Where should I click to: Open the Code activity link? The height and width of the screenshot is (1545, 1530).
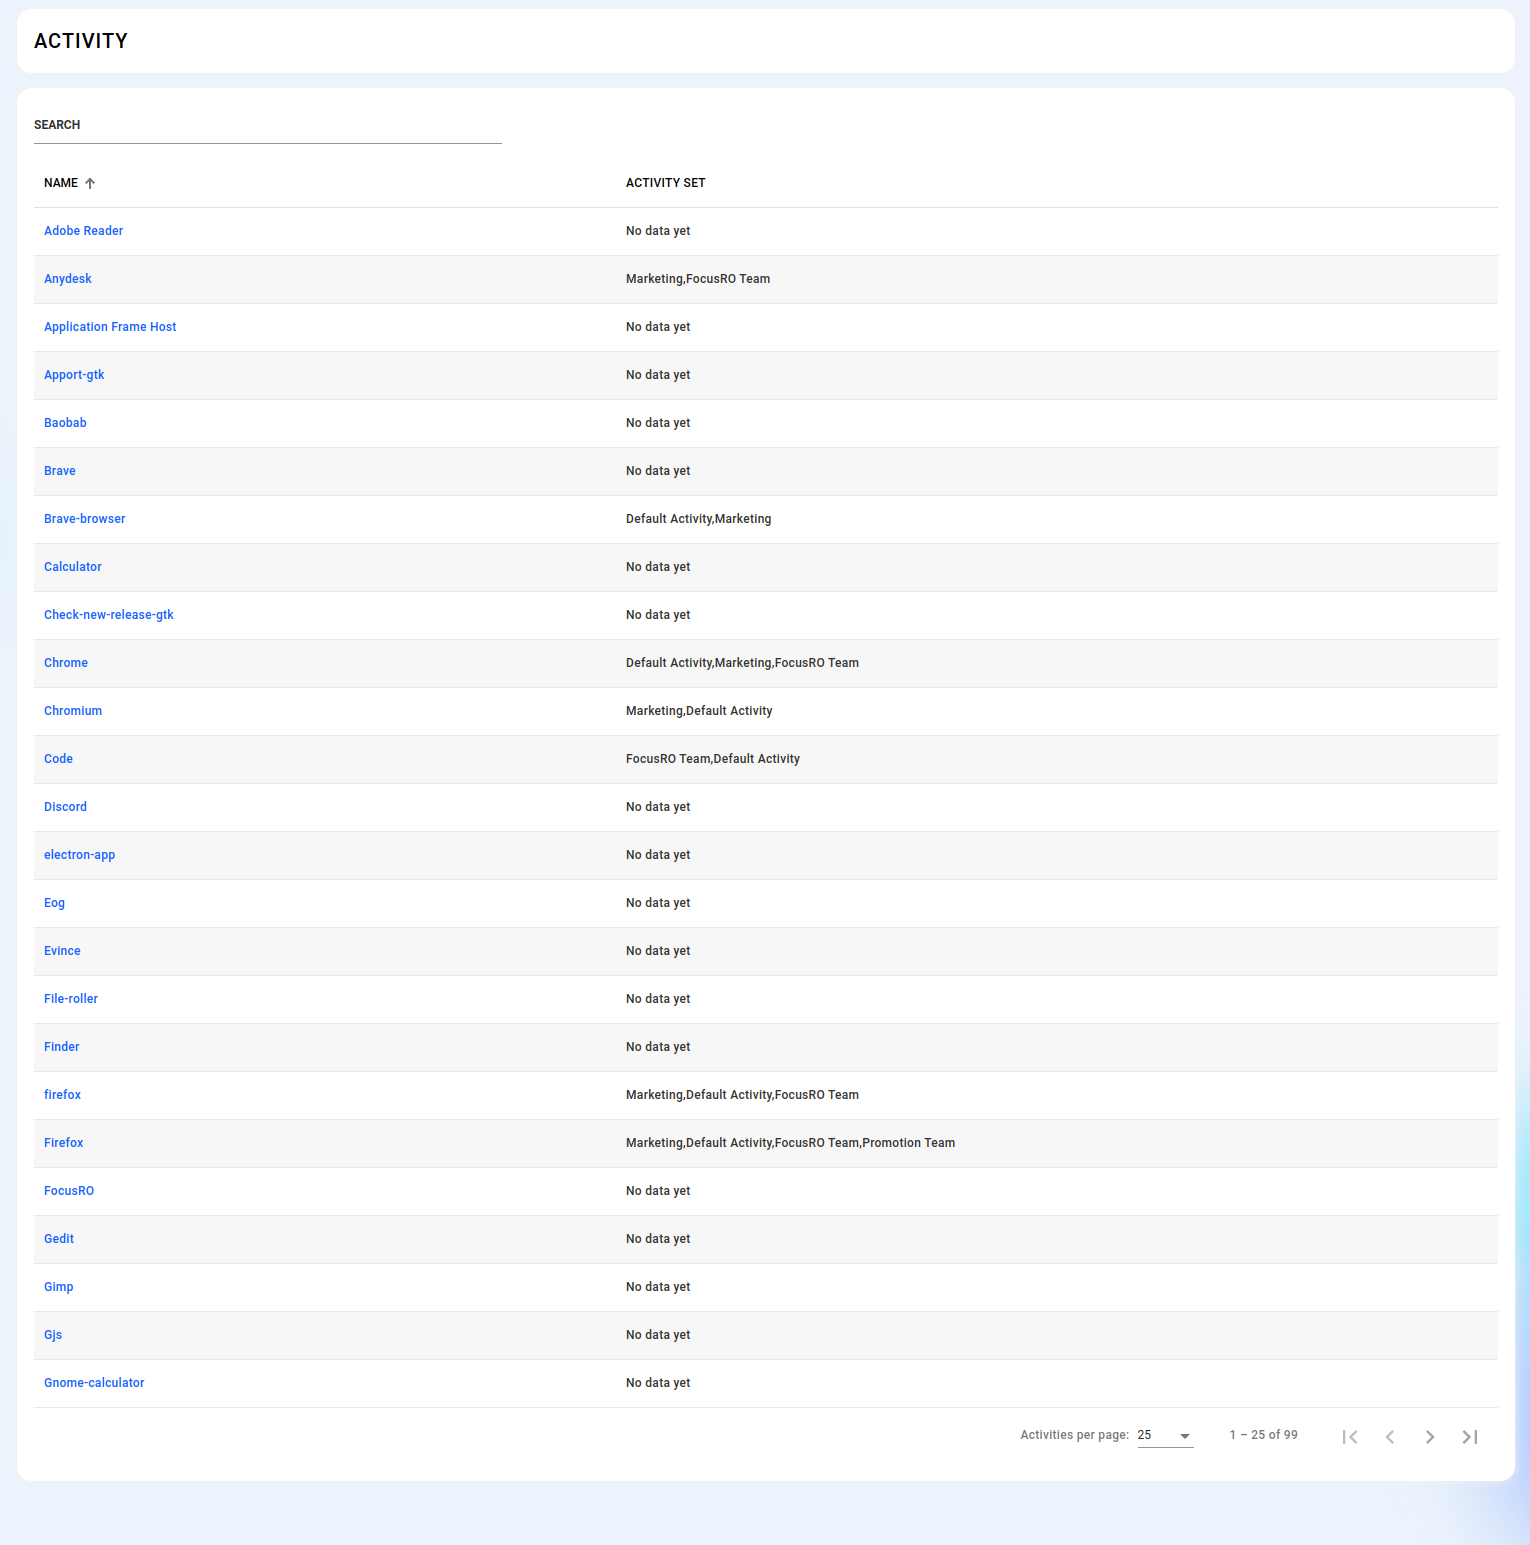pos(58,759)
